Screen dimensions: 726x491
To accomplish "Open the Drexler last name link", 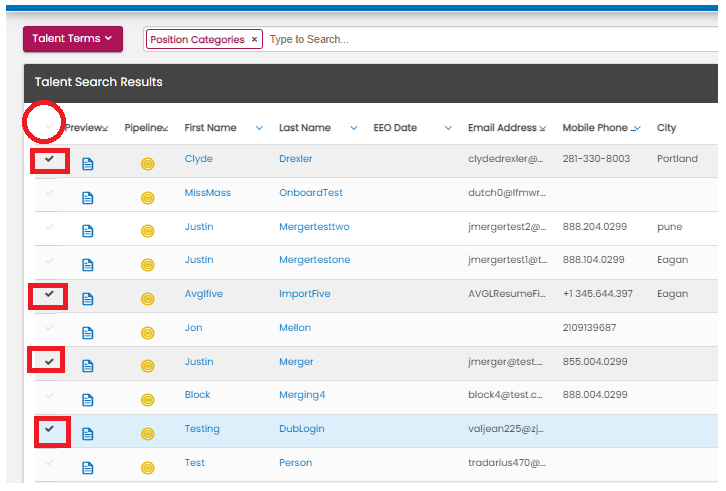I will 295,158.
